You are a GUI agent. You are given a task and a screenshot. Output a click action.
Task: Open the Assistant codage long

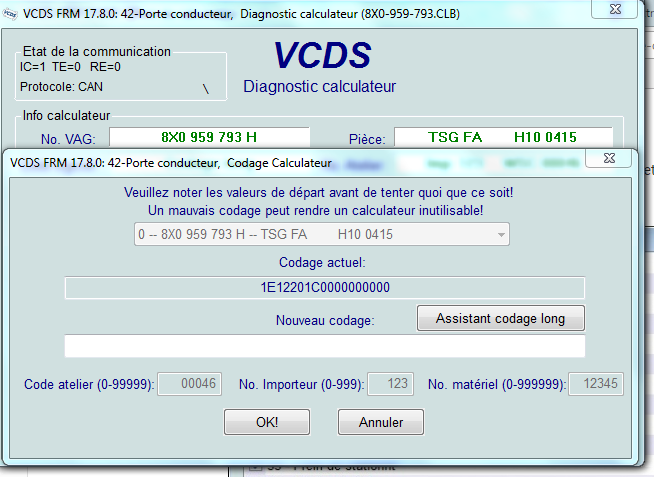[501, 318]
